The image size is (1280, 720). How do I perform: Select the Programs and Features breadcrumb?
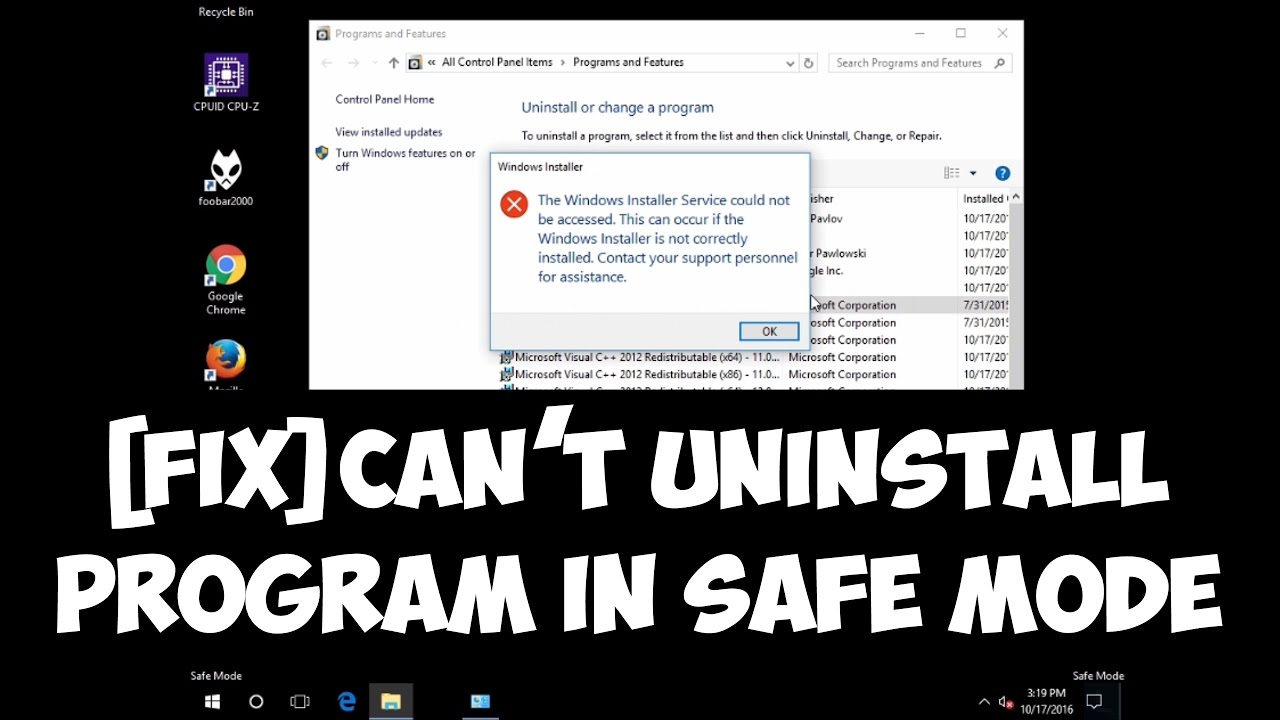(x=628, y=62)
